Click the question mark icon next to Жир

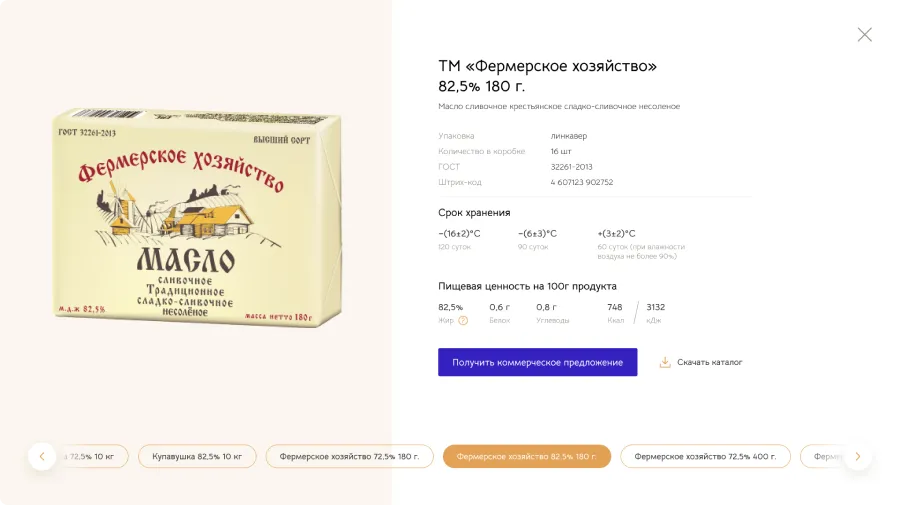[463, 321]
